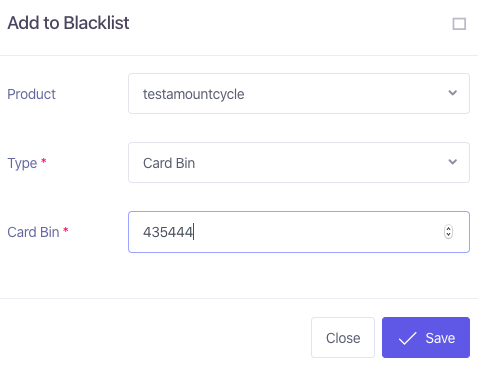478x373 pixels.
Task: Click the square icon beside Add to Blacklist
Action: tap(459, 24)
